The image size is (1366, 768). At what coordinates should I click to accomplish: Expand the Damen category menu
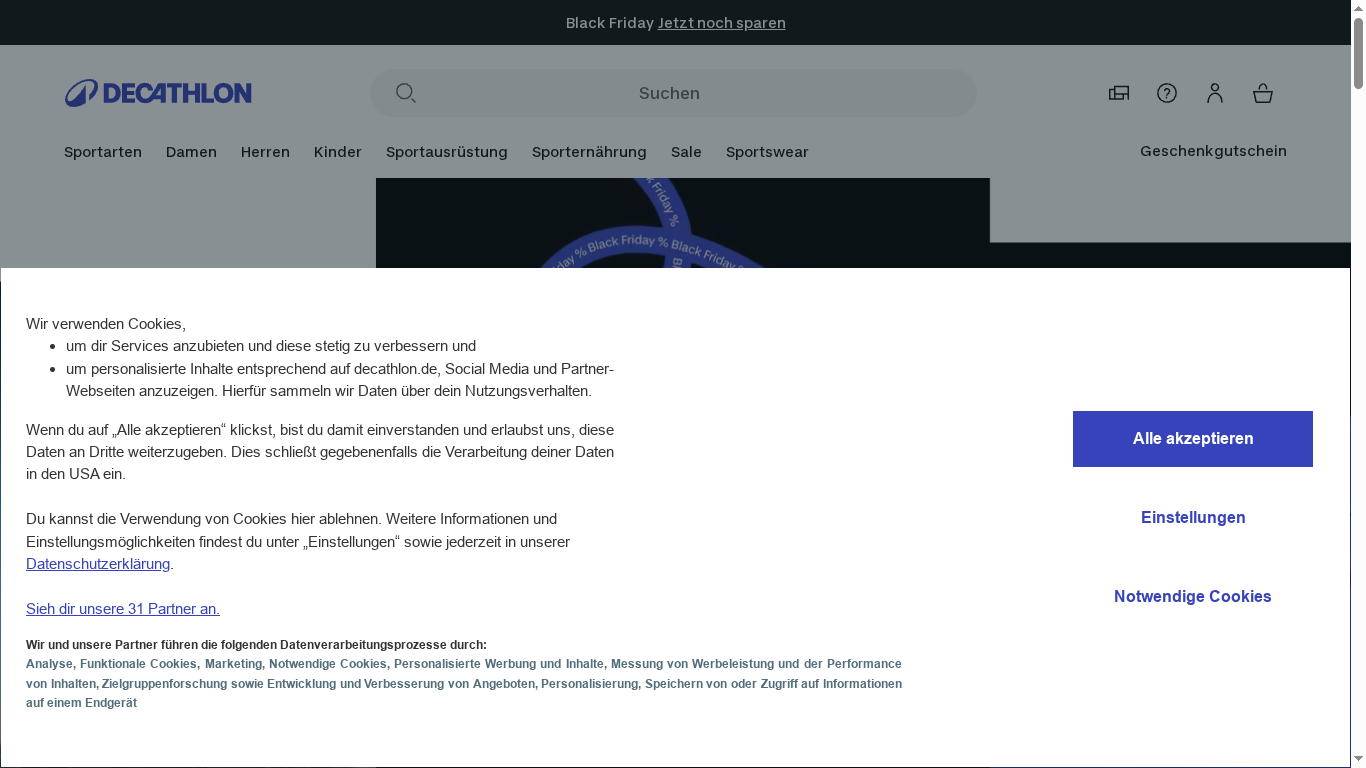191,152
